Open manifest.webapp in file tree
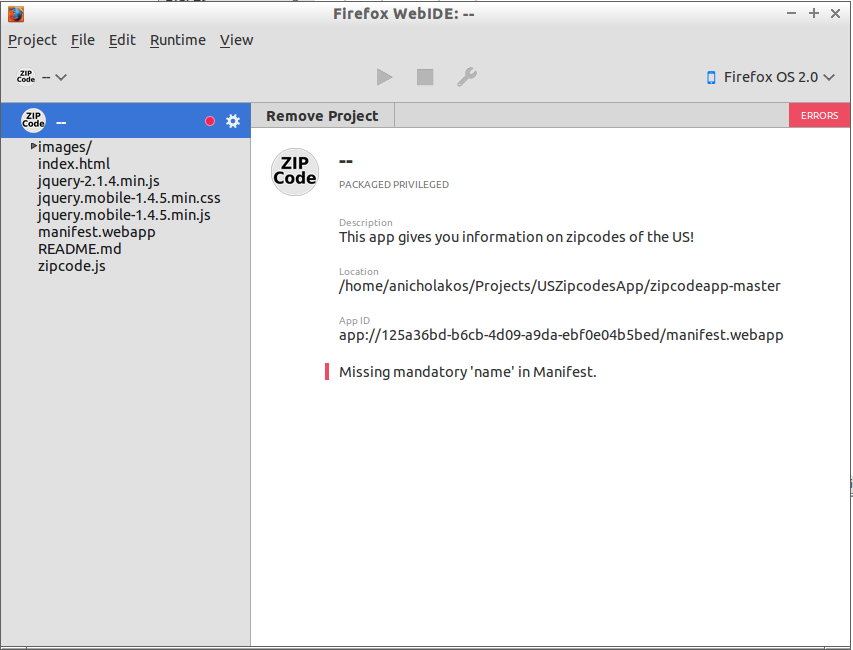 (x=96, y=232)
